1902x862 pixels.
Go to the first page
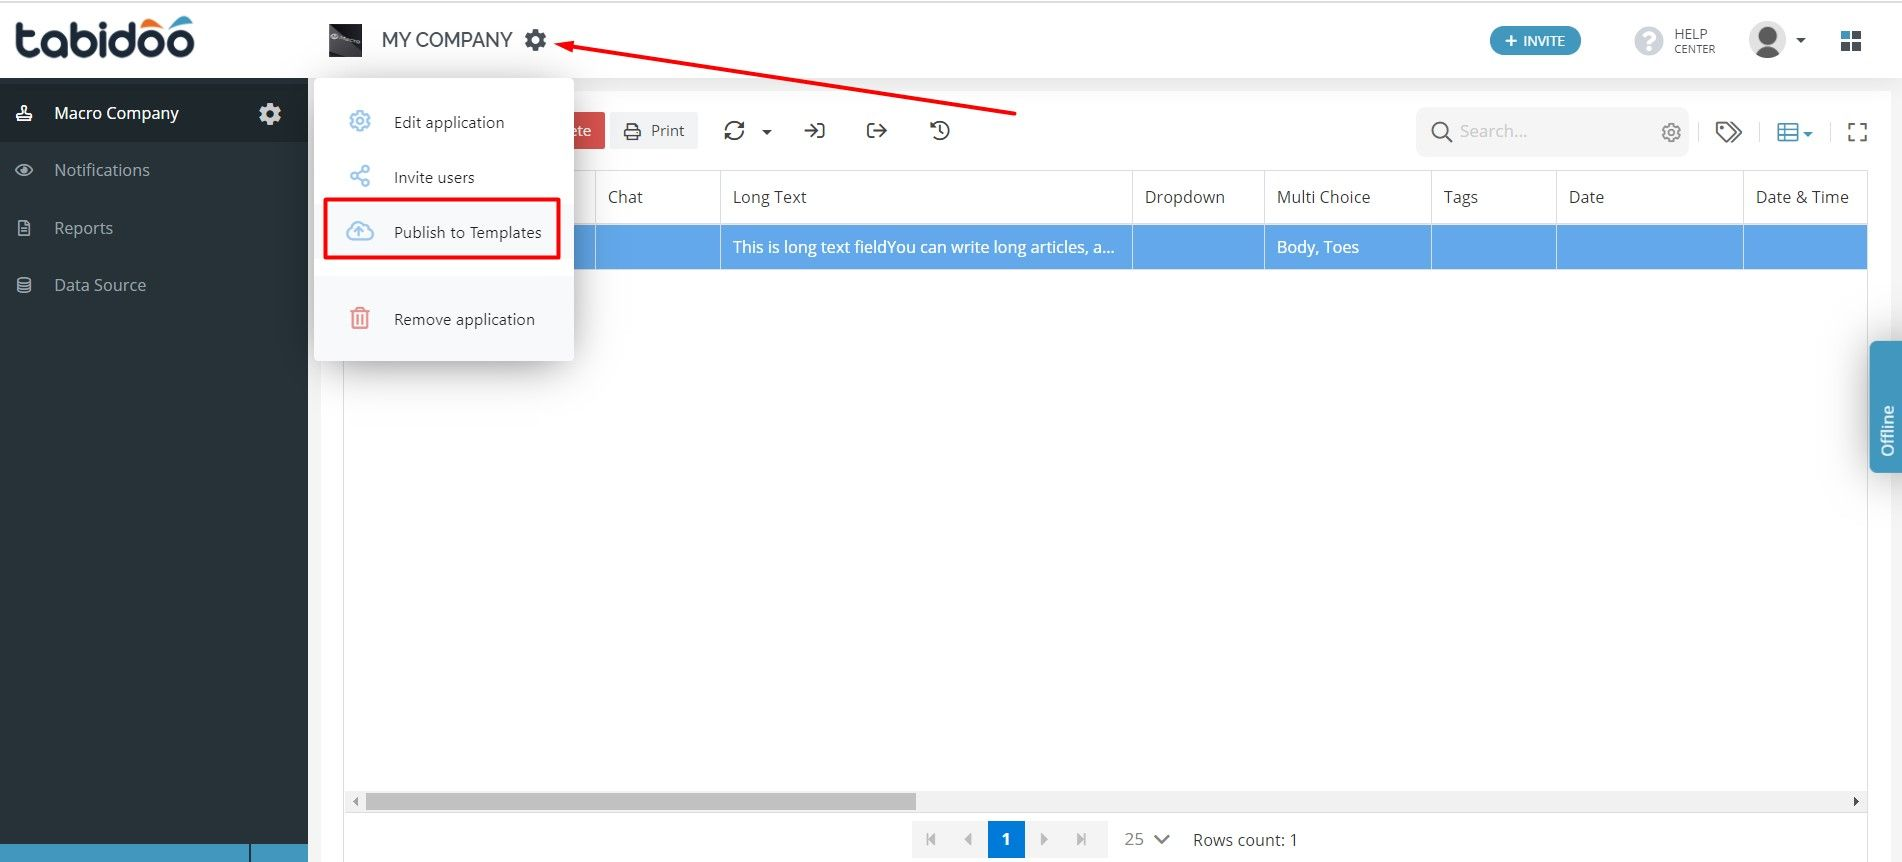(931, 840)
